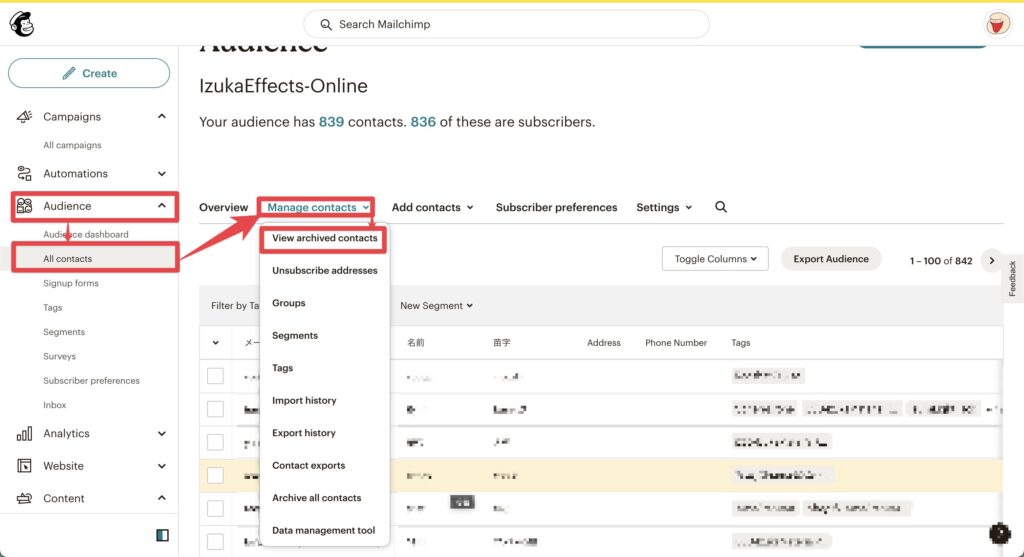Open Subscriber preferences in sidebar

pyautogui.click(x=91, y=381)
